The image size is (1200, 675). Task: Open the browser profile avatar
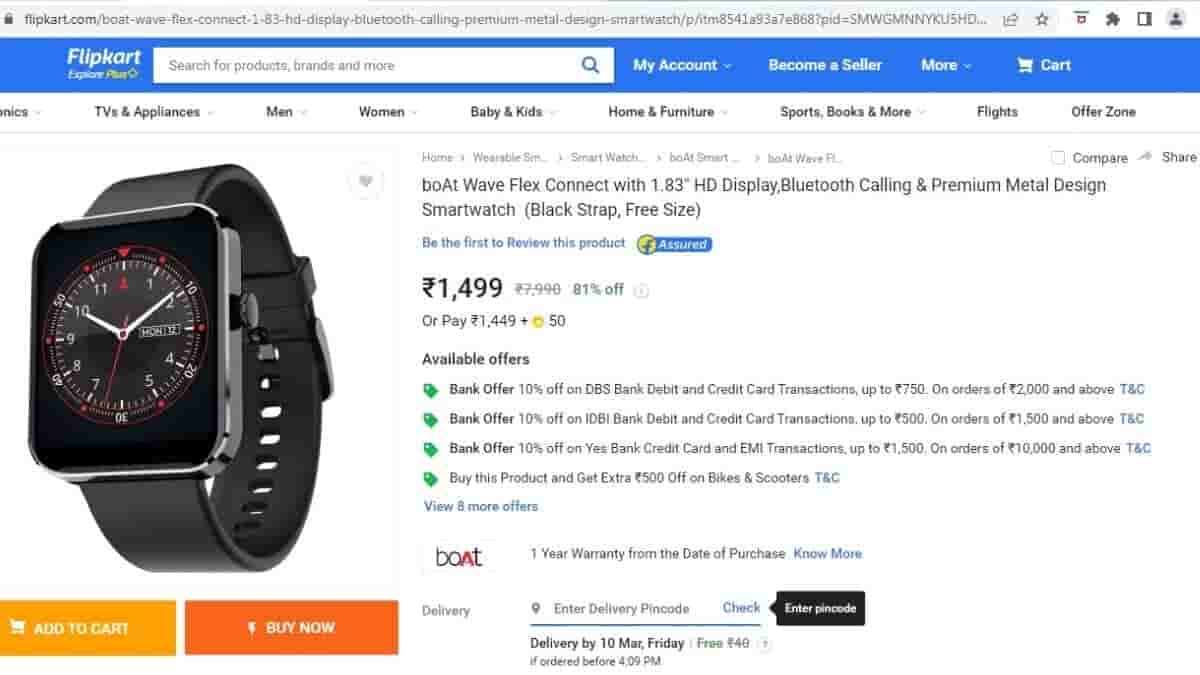point(1175,19)
